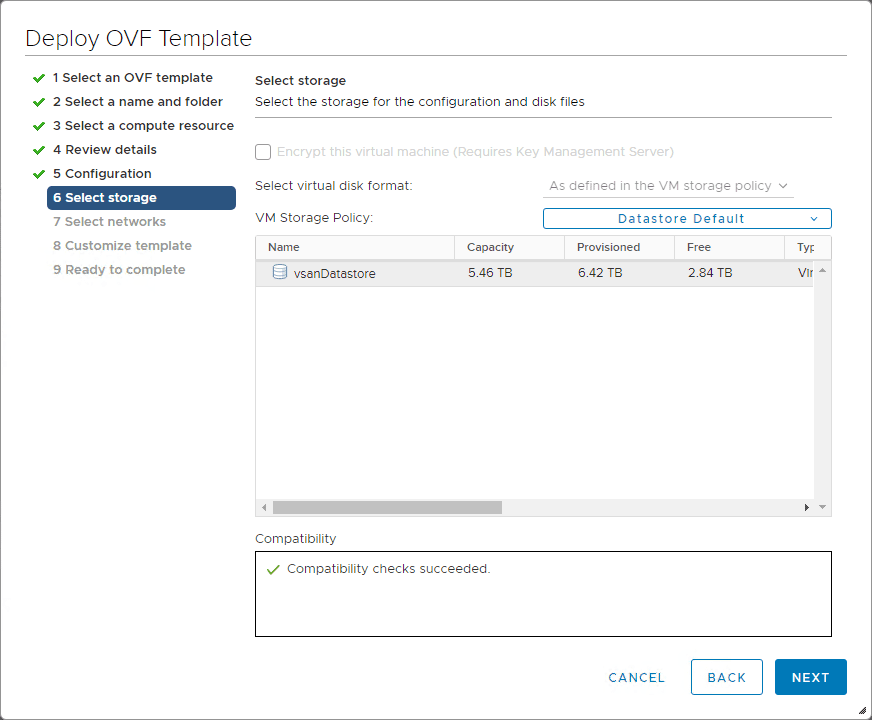
Task: Click the checkmark beside "2 Select a name and folder"
Action: pos(38,101)
